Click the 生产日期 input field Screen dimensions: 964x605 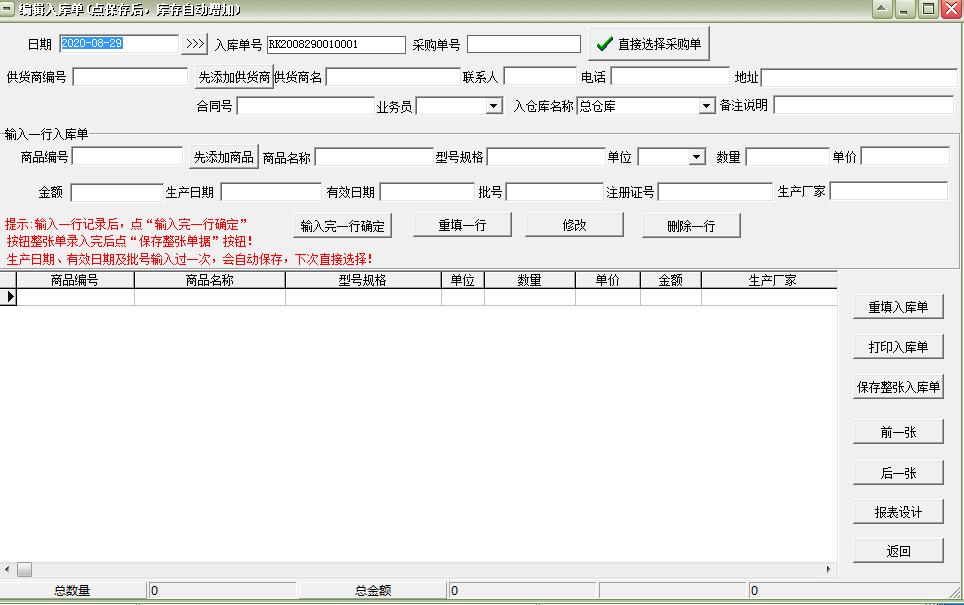(x=271, y=192)
